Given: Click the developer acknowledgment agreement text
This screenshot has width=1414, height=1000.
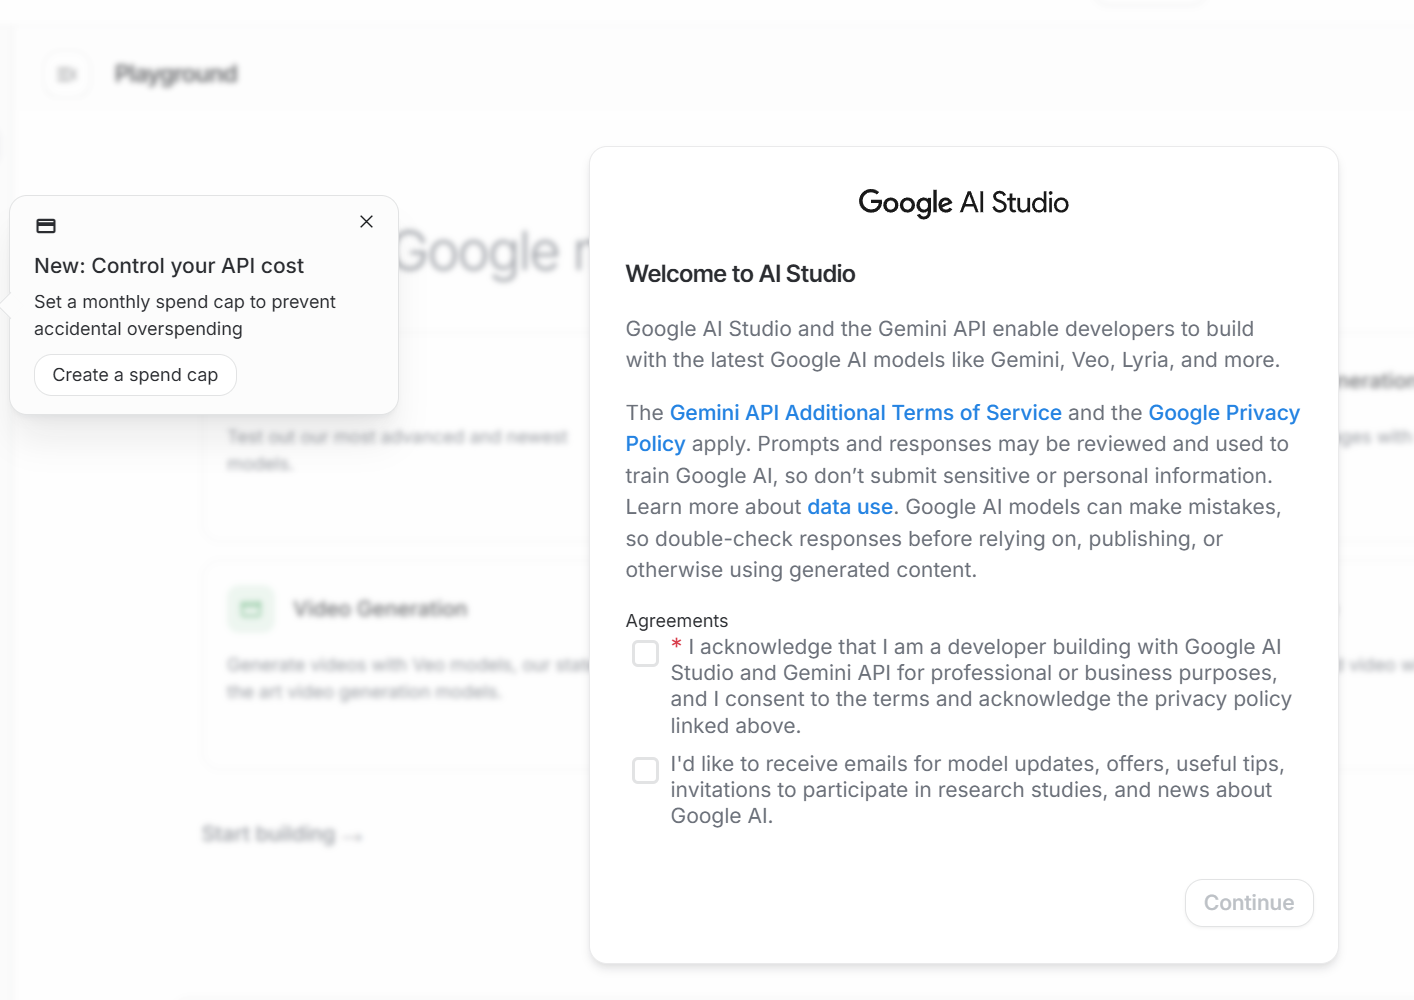Looking at the screenshot, I should 980,686.
